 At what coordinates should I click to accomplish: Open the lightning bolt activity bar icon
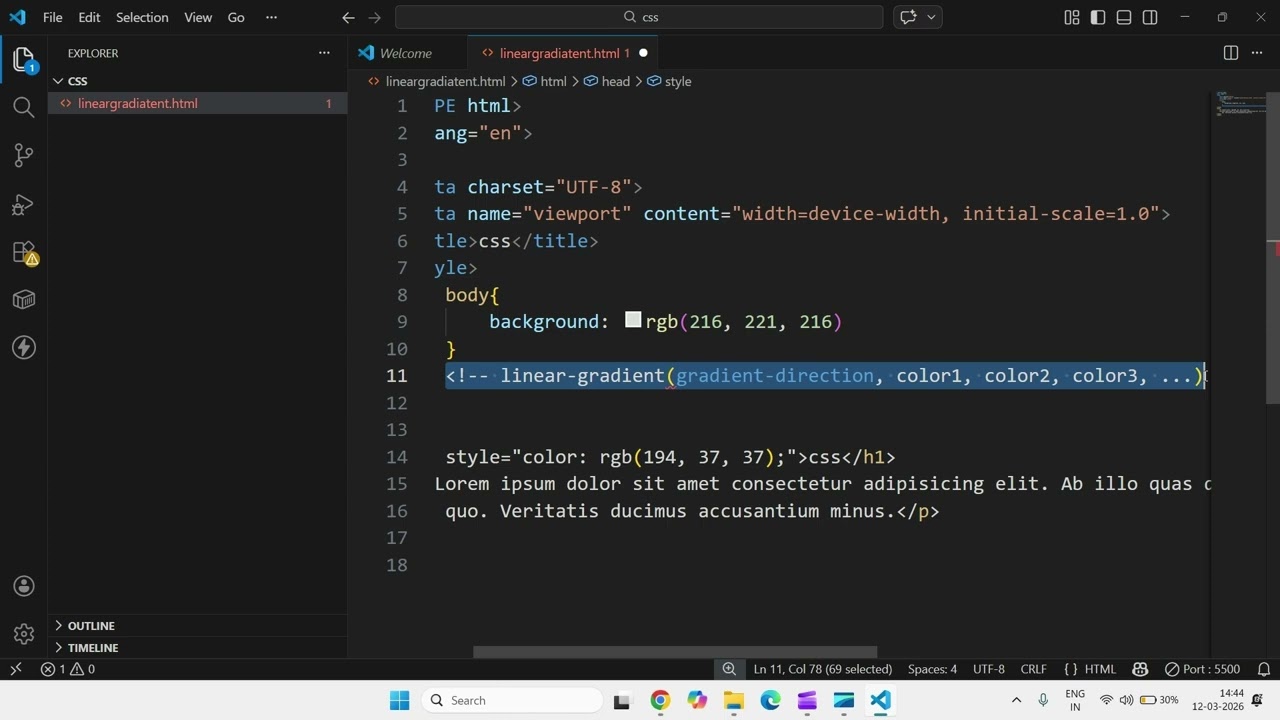click(x=24, y=348)
